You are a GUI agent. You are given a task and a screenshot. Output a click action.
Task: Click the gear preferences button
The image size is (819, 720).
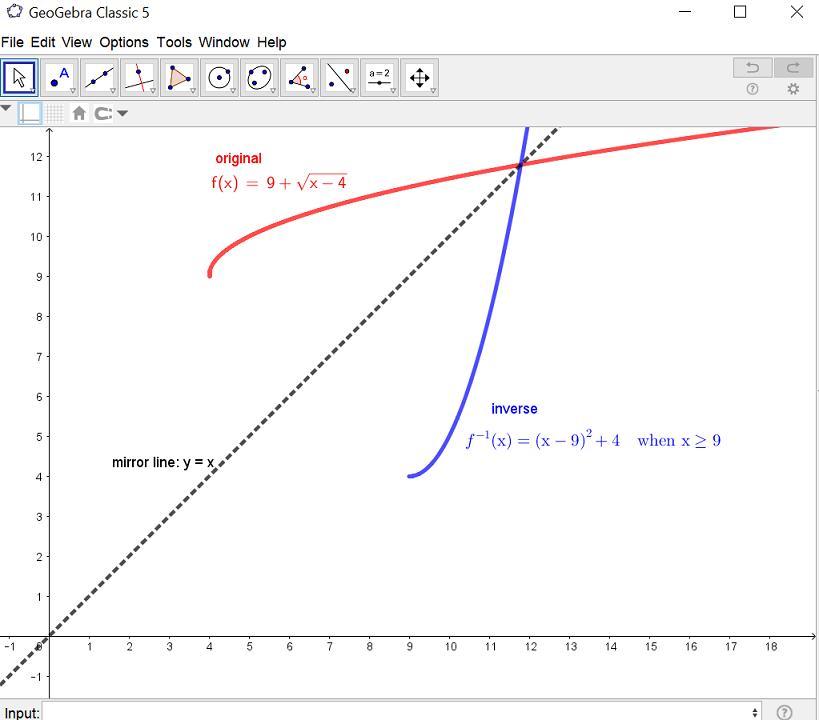[x=793, y=89]
